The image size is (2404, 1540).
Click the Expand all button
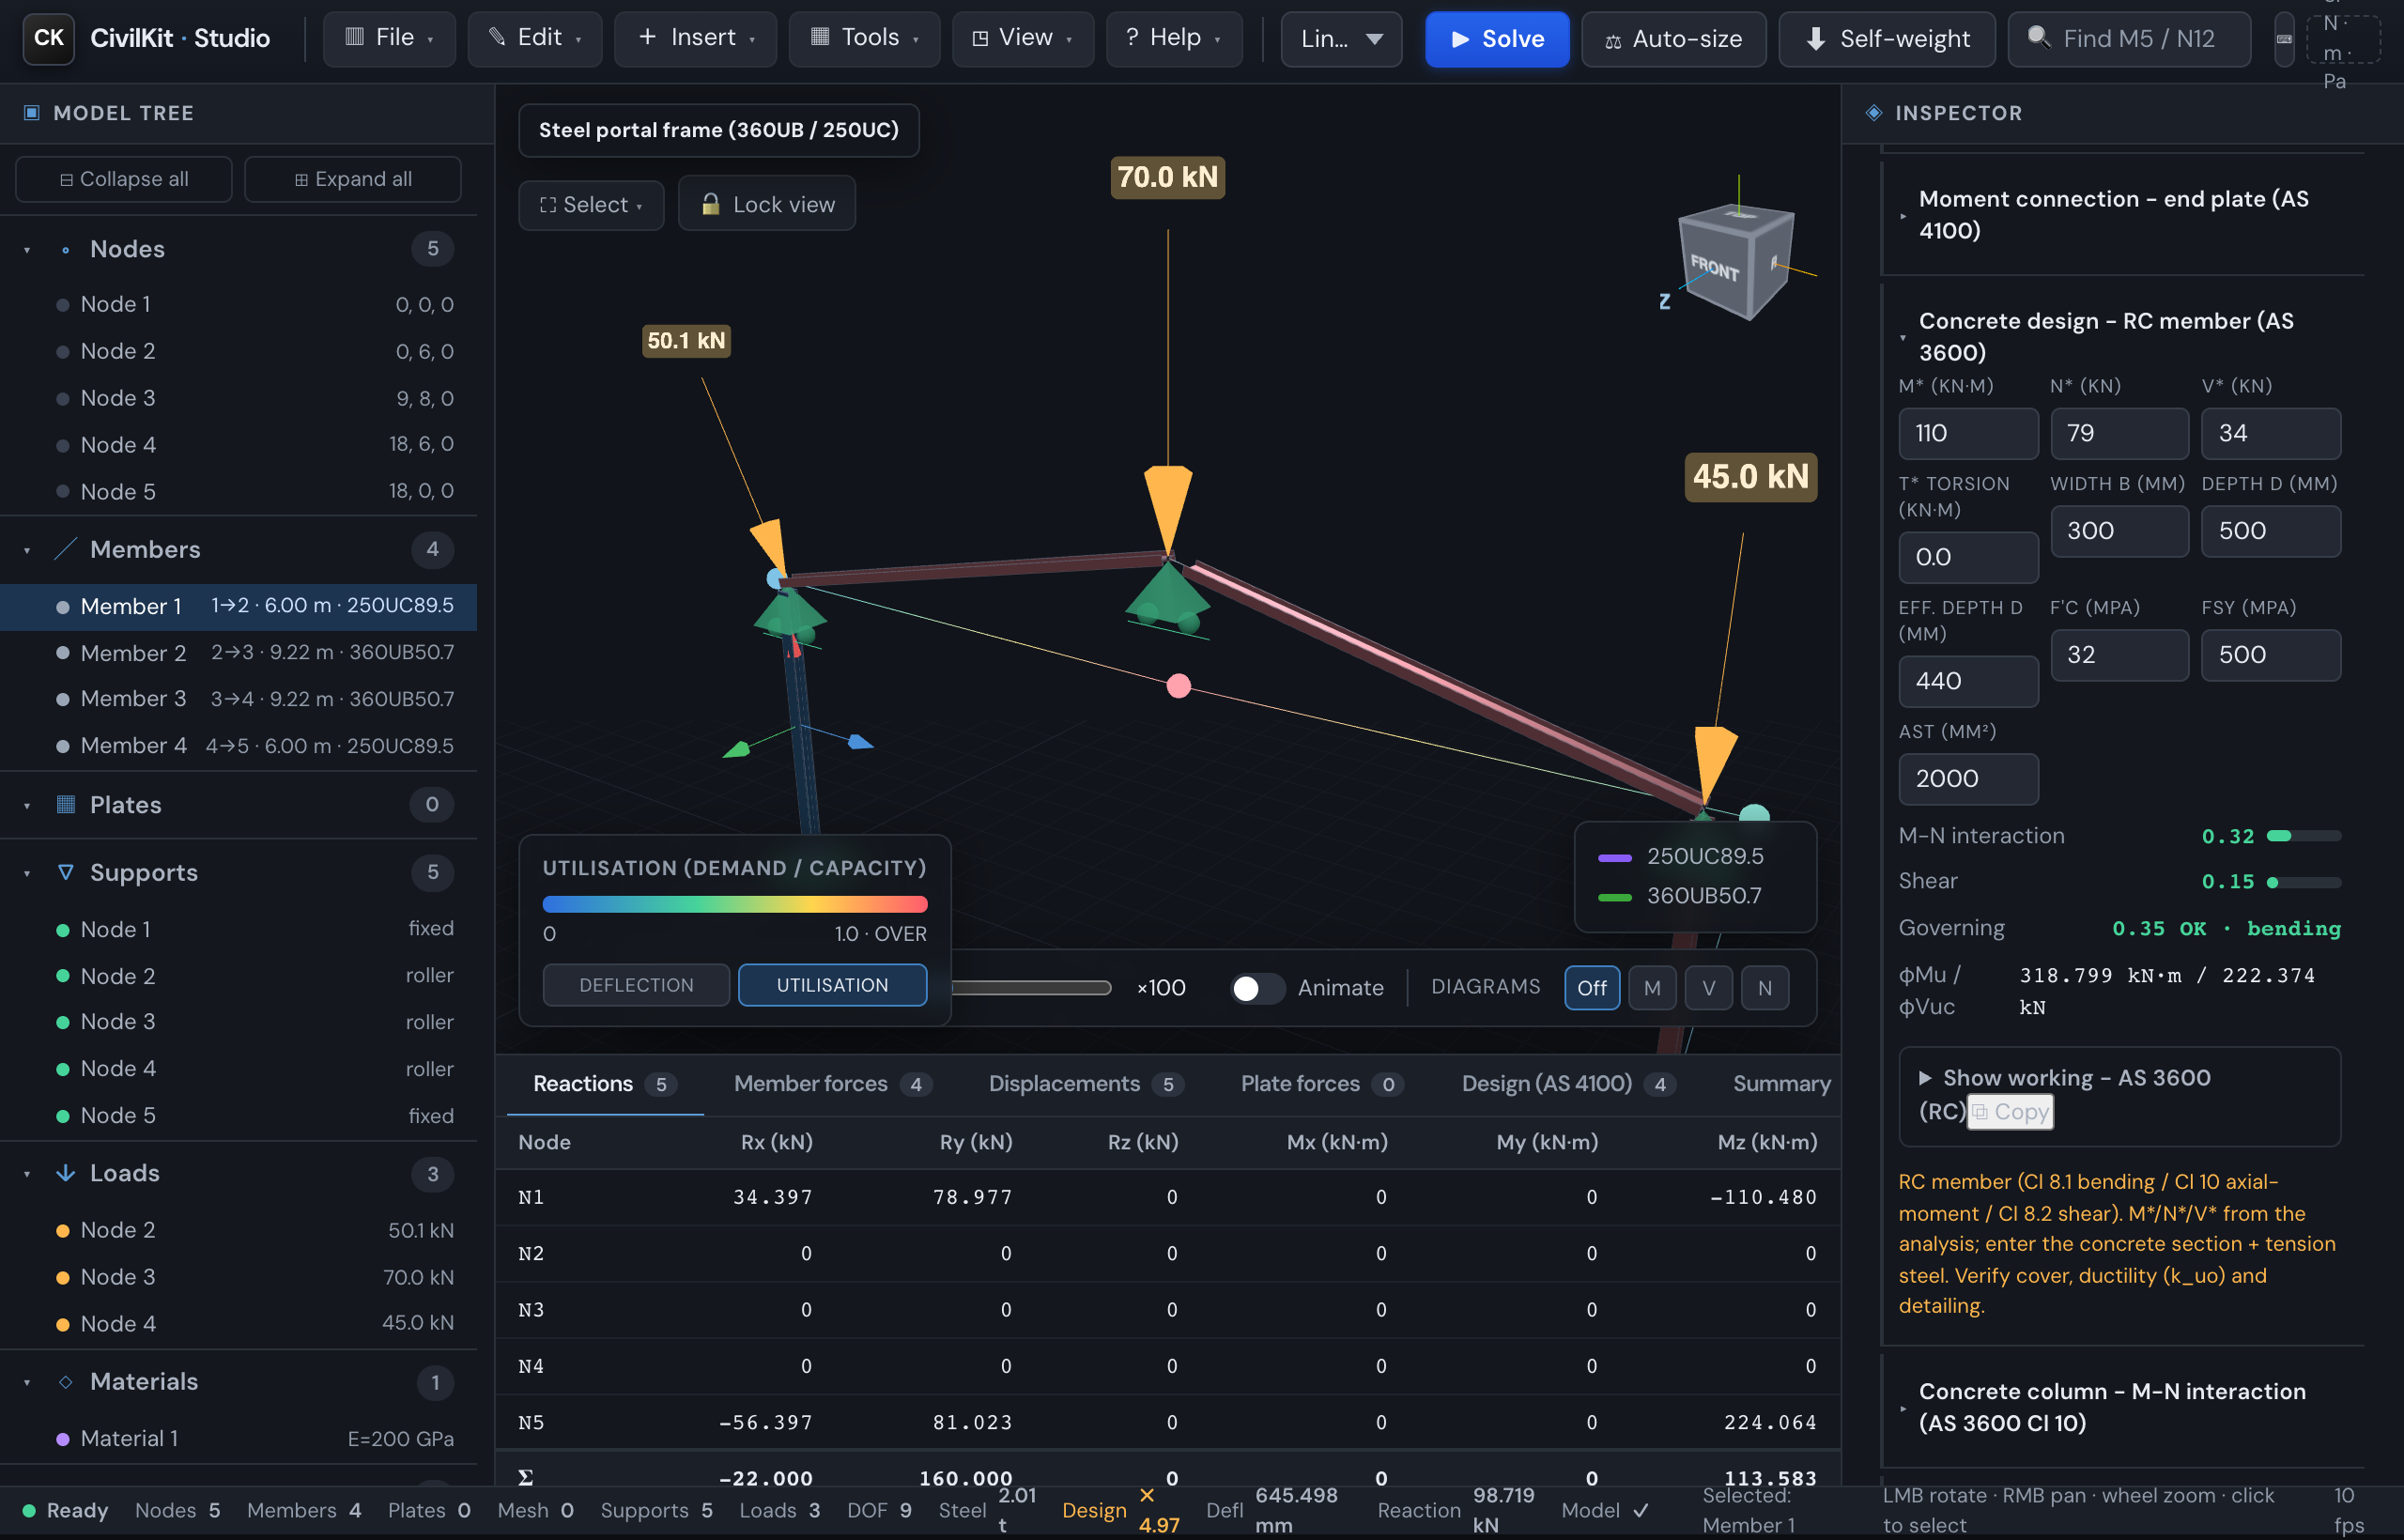[352, 179]
